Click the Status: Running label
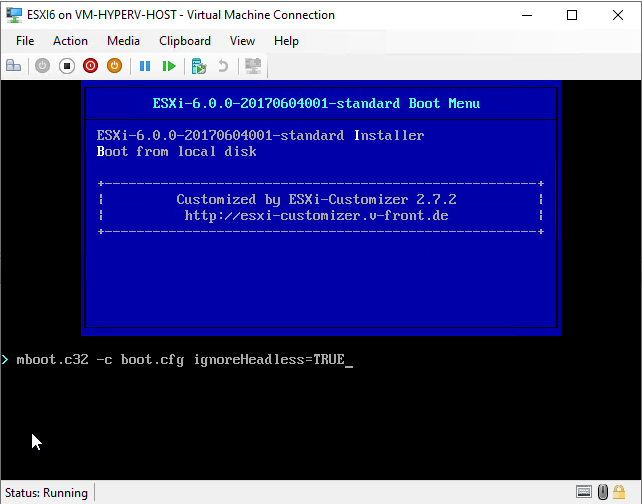Image resolution: width=642 pixels, height=504 pixels. [x=46, y=493]
